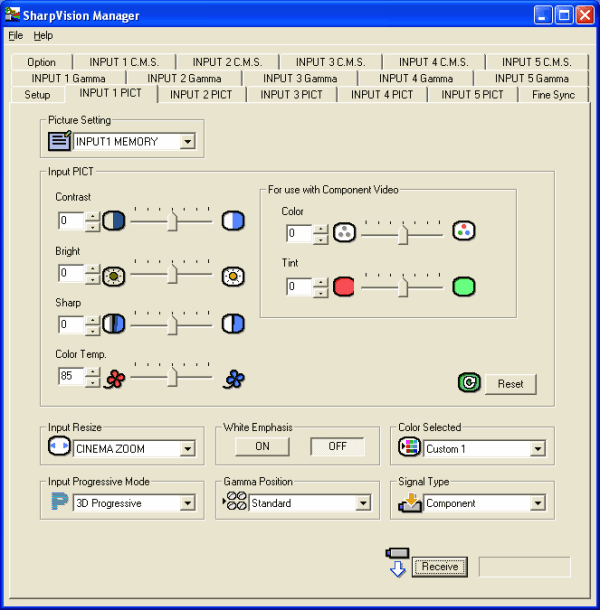This screenshot has height=610, width=600.
Task: Click the gray low color saturation icon
Action: tap(344, 233)
